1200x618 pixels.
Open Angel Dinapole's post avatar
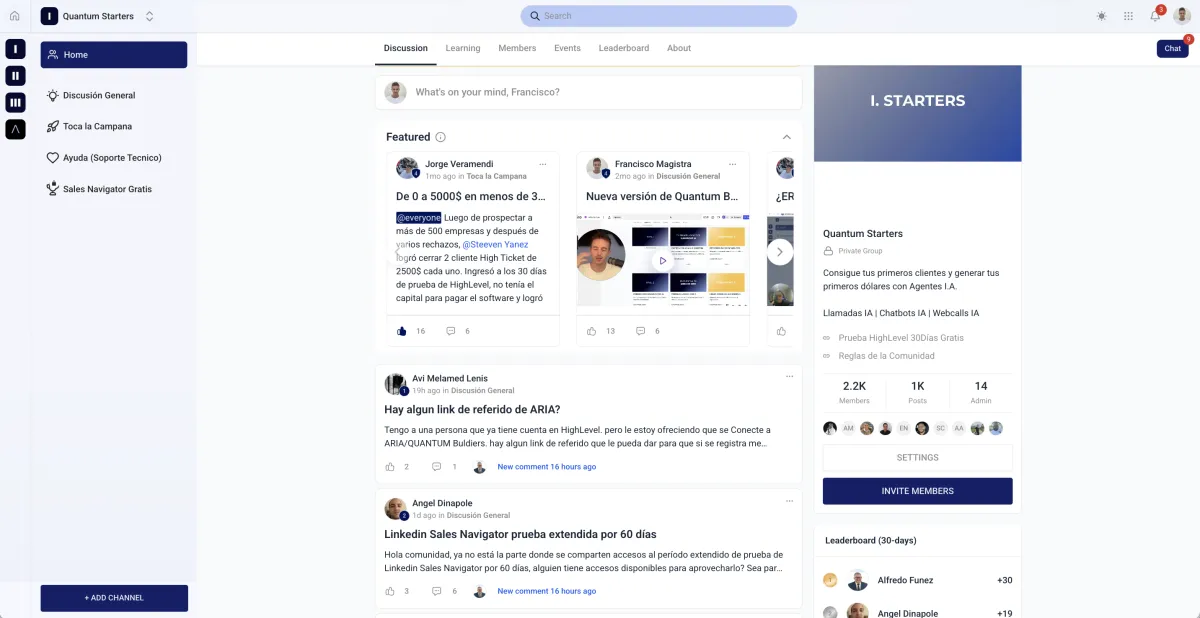point(396,508)
